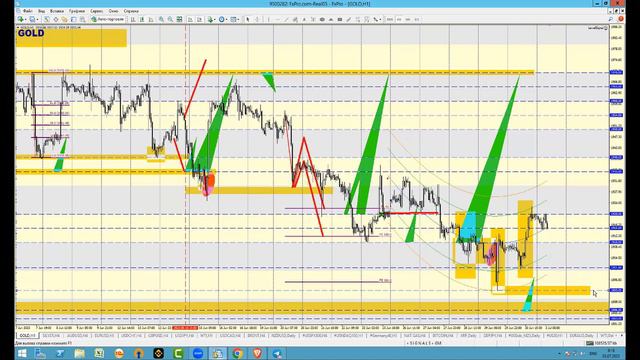Image resolution: width=640 pixels, height=360 pixels.
Task: Expand the Profiles dropdown arrow
Action: point(38,19)
